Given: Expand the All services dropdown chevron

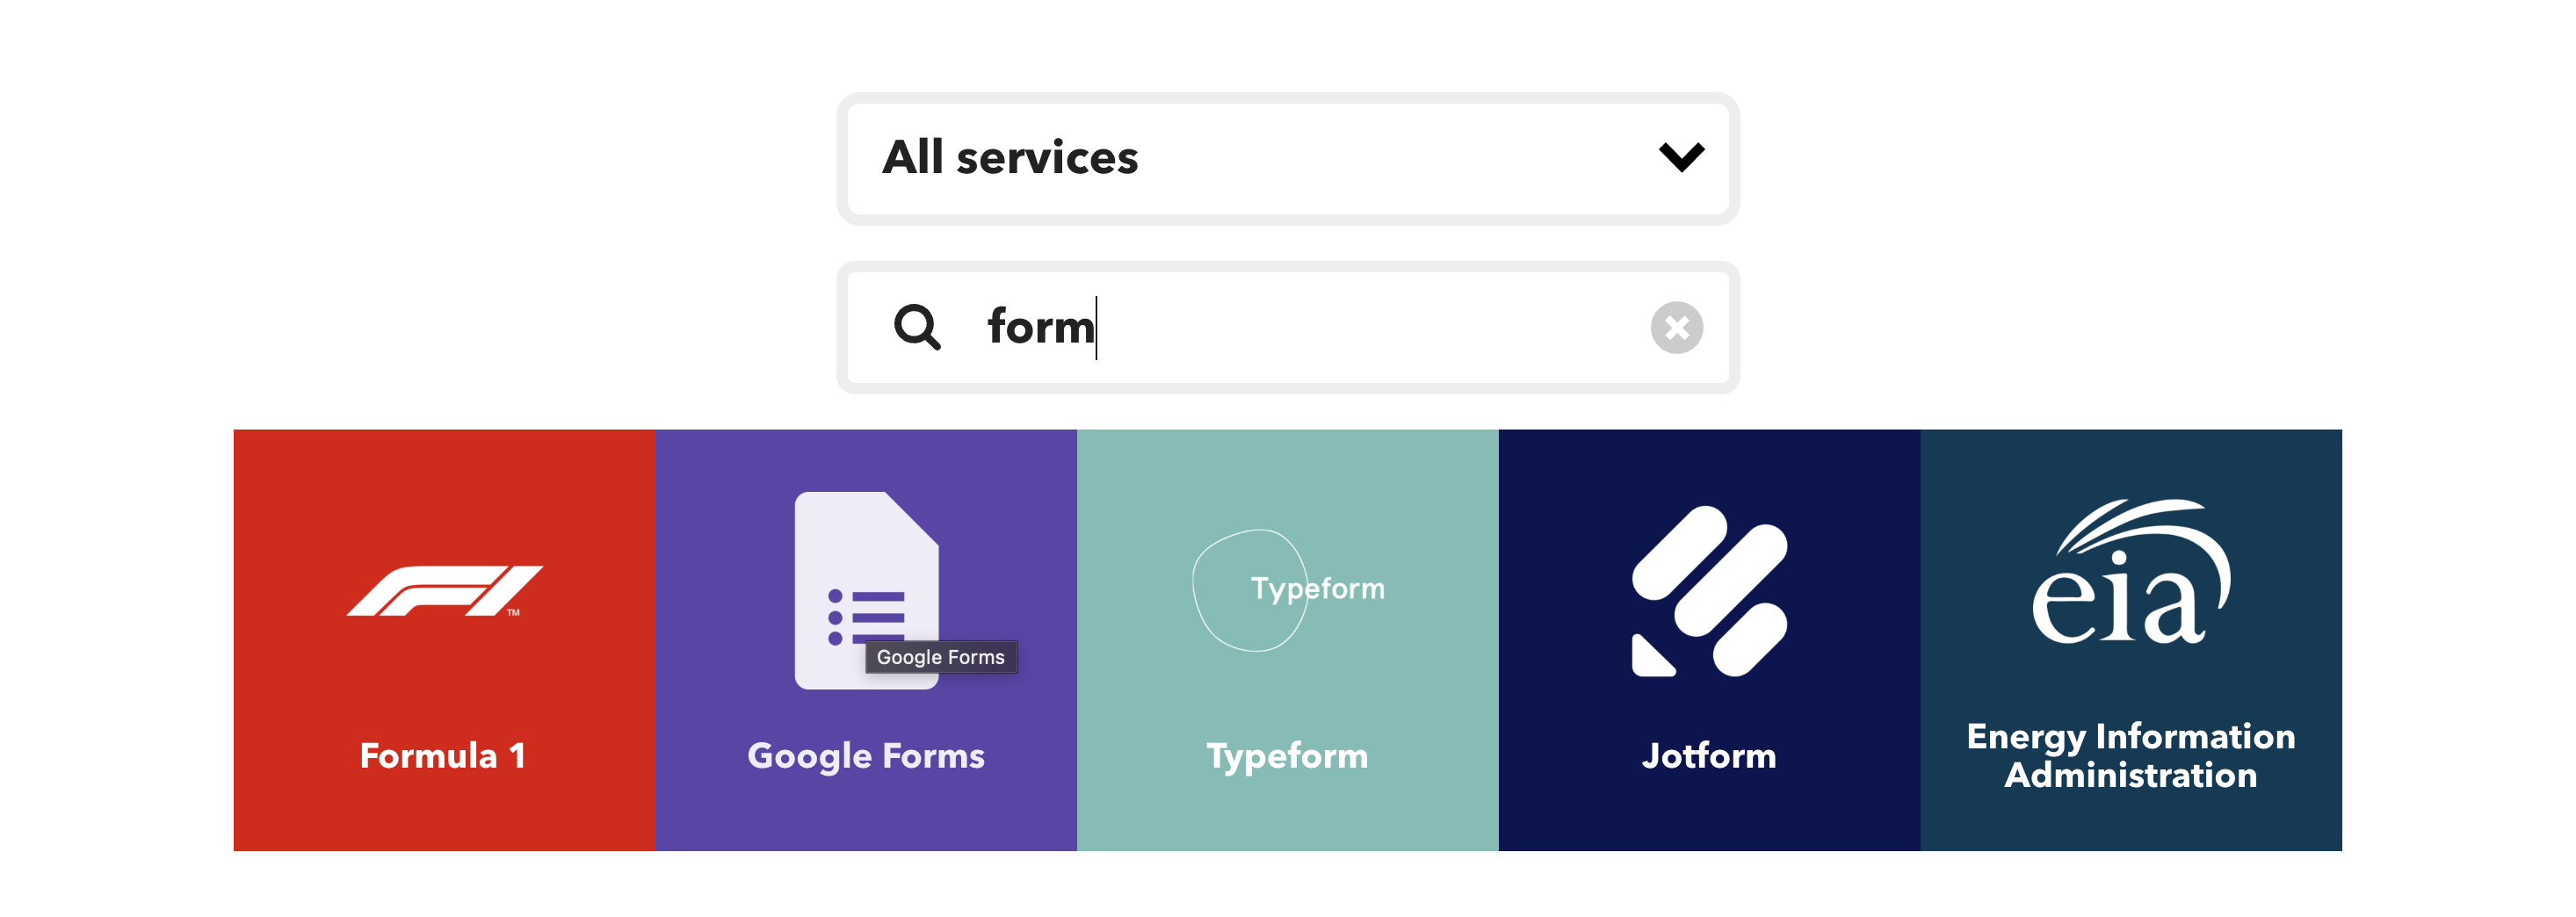Looking at the screenshot, I should coord(1681,157).
